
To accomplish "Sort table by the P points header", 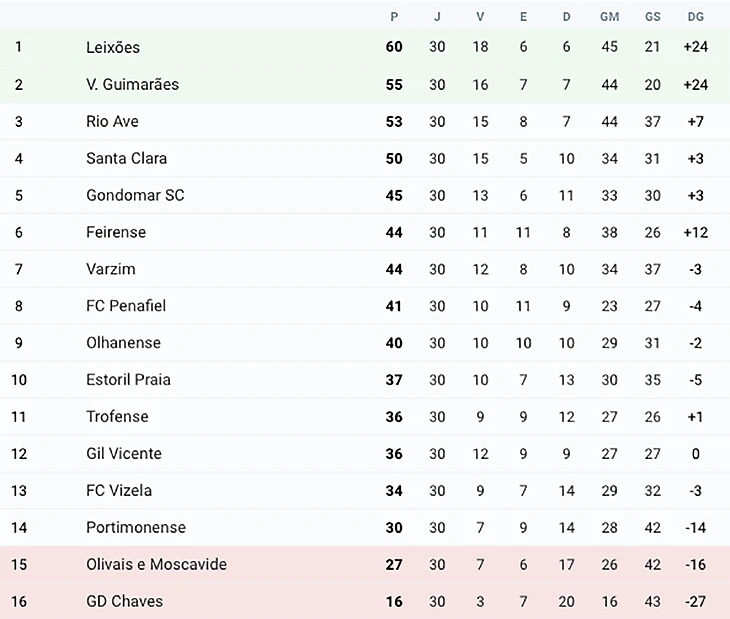I will tap(394, 16).
